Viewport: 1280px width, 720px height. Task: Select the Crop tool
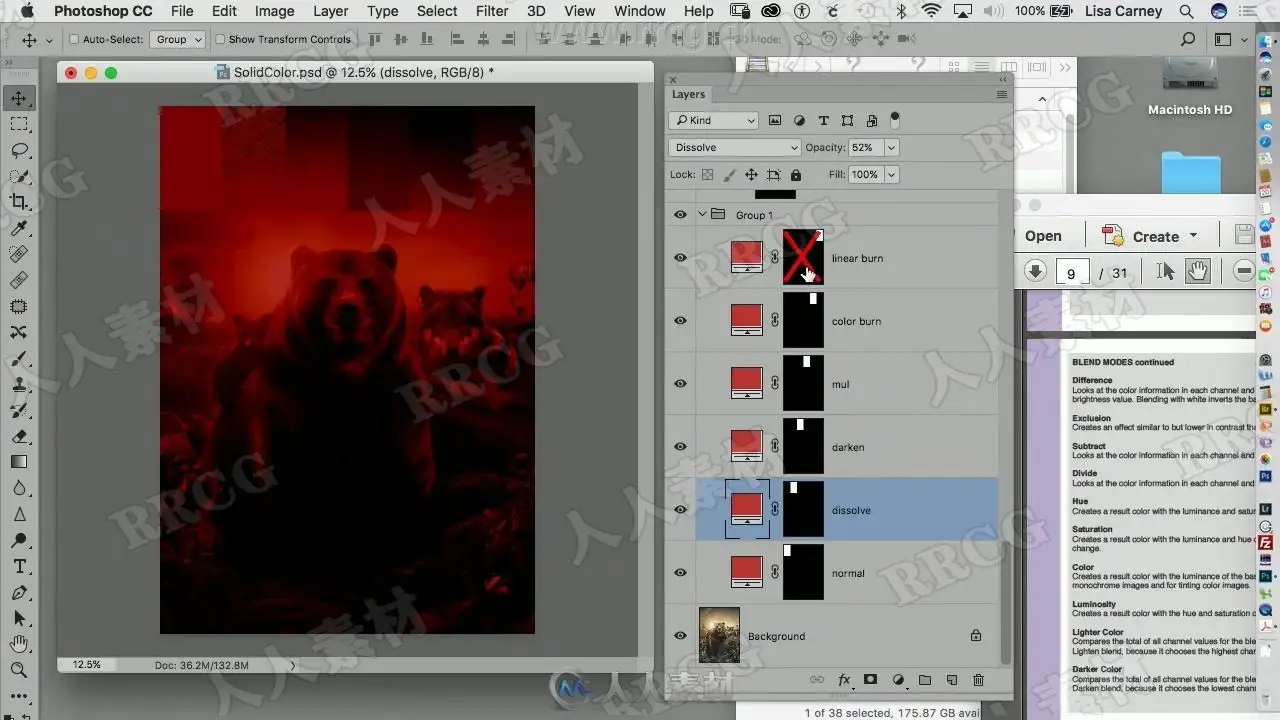(x=19, y=202)
